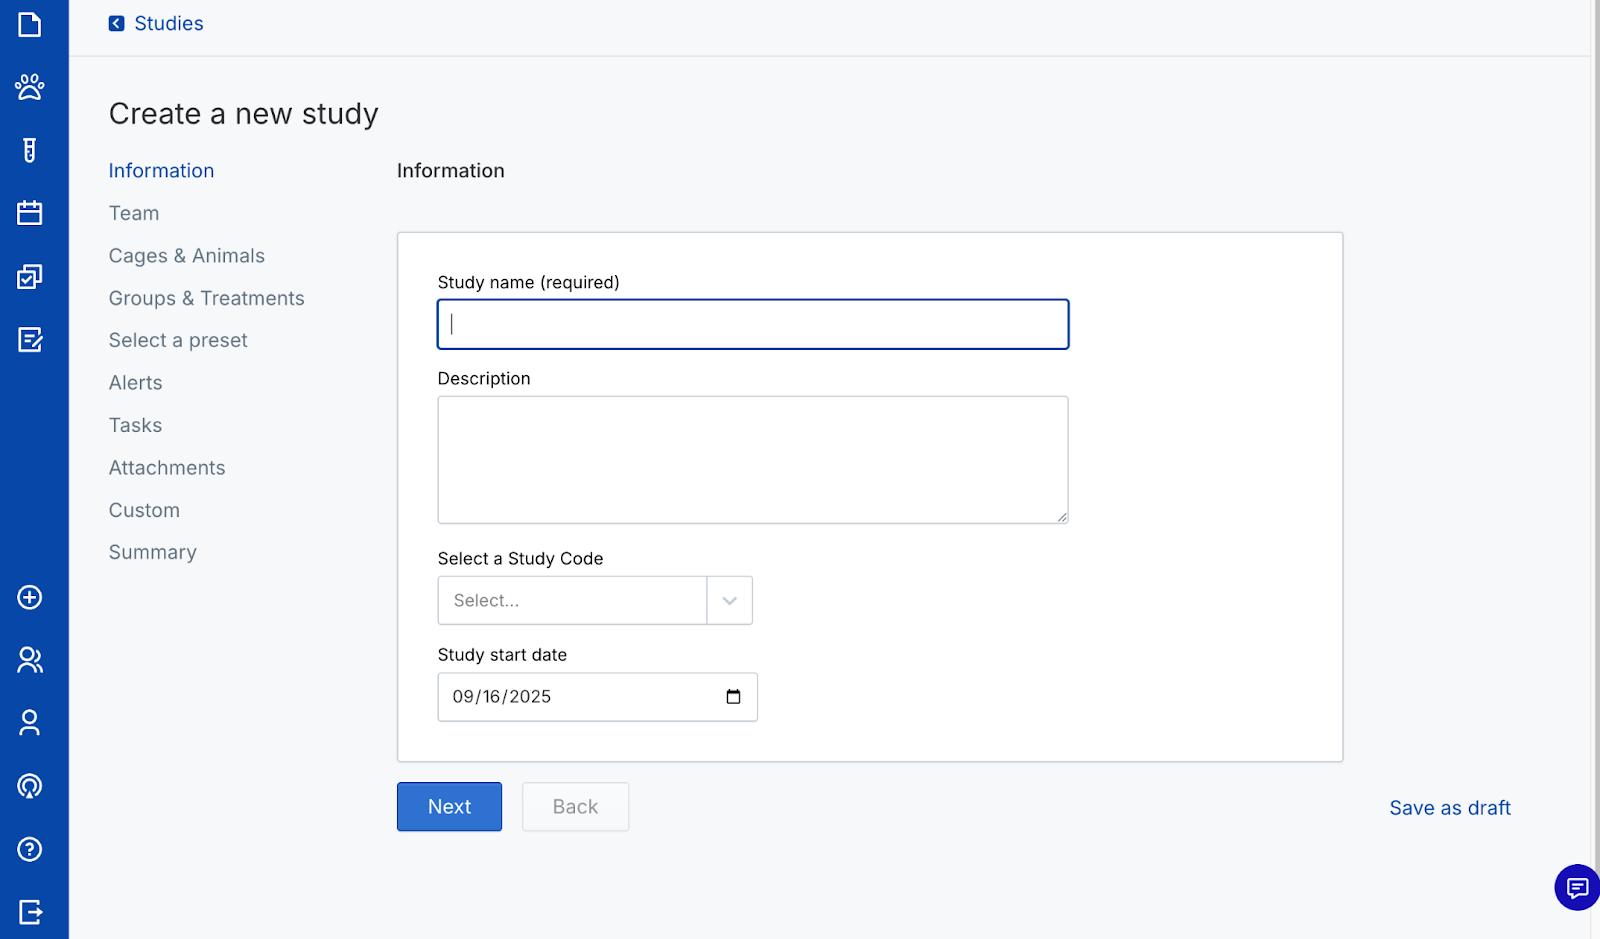
Task: Click the edit form icon in sidebar
Action: click(x=30, y=340)
